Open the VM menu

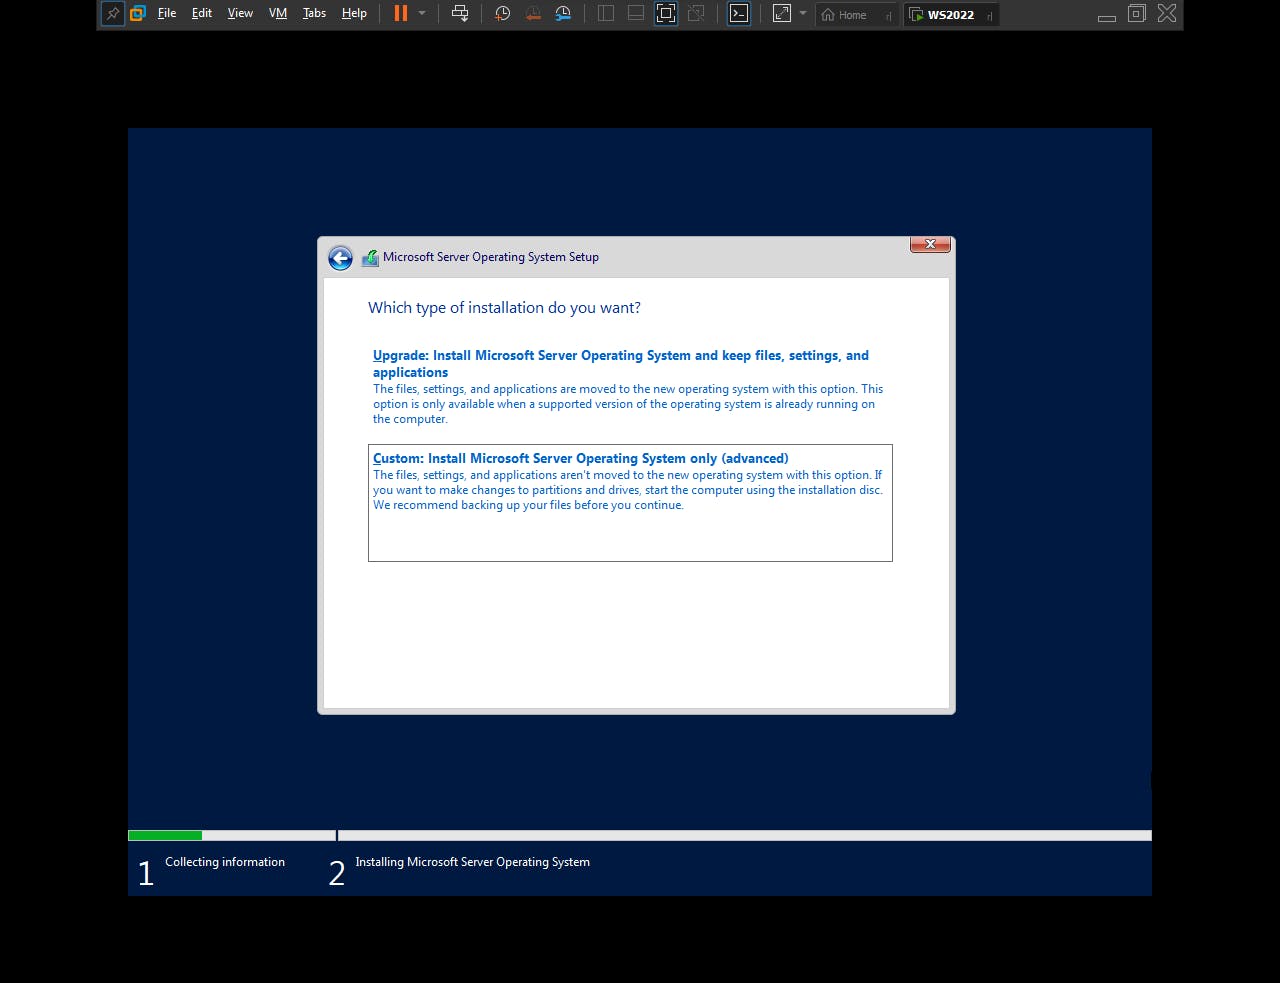tap(278, 14)
